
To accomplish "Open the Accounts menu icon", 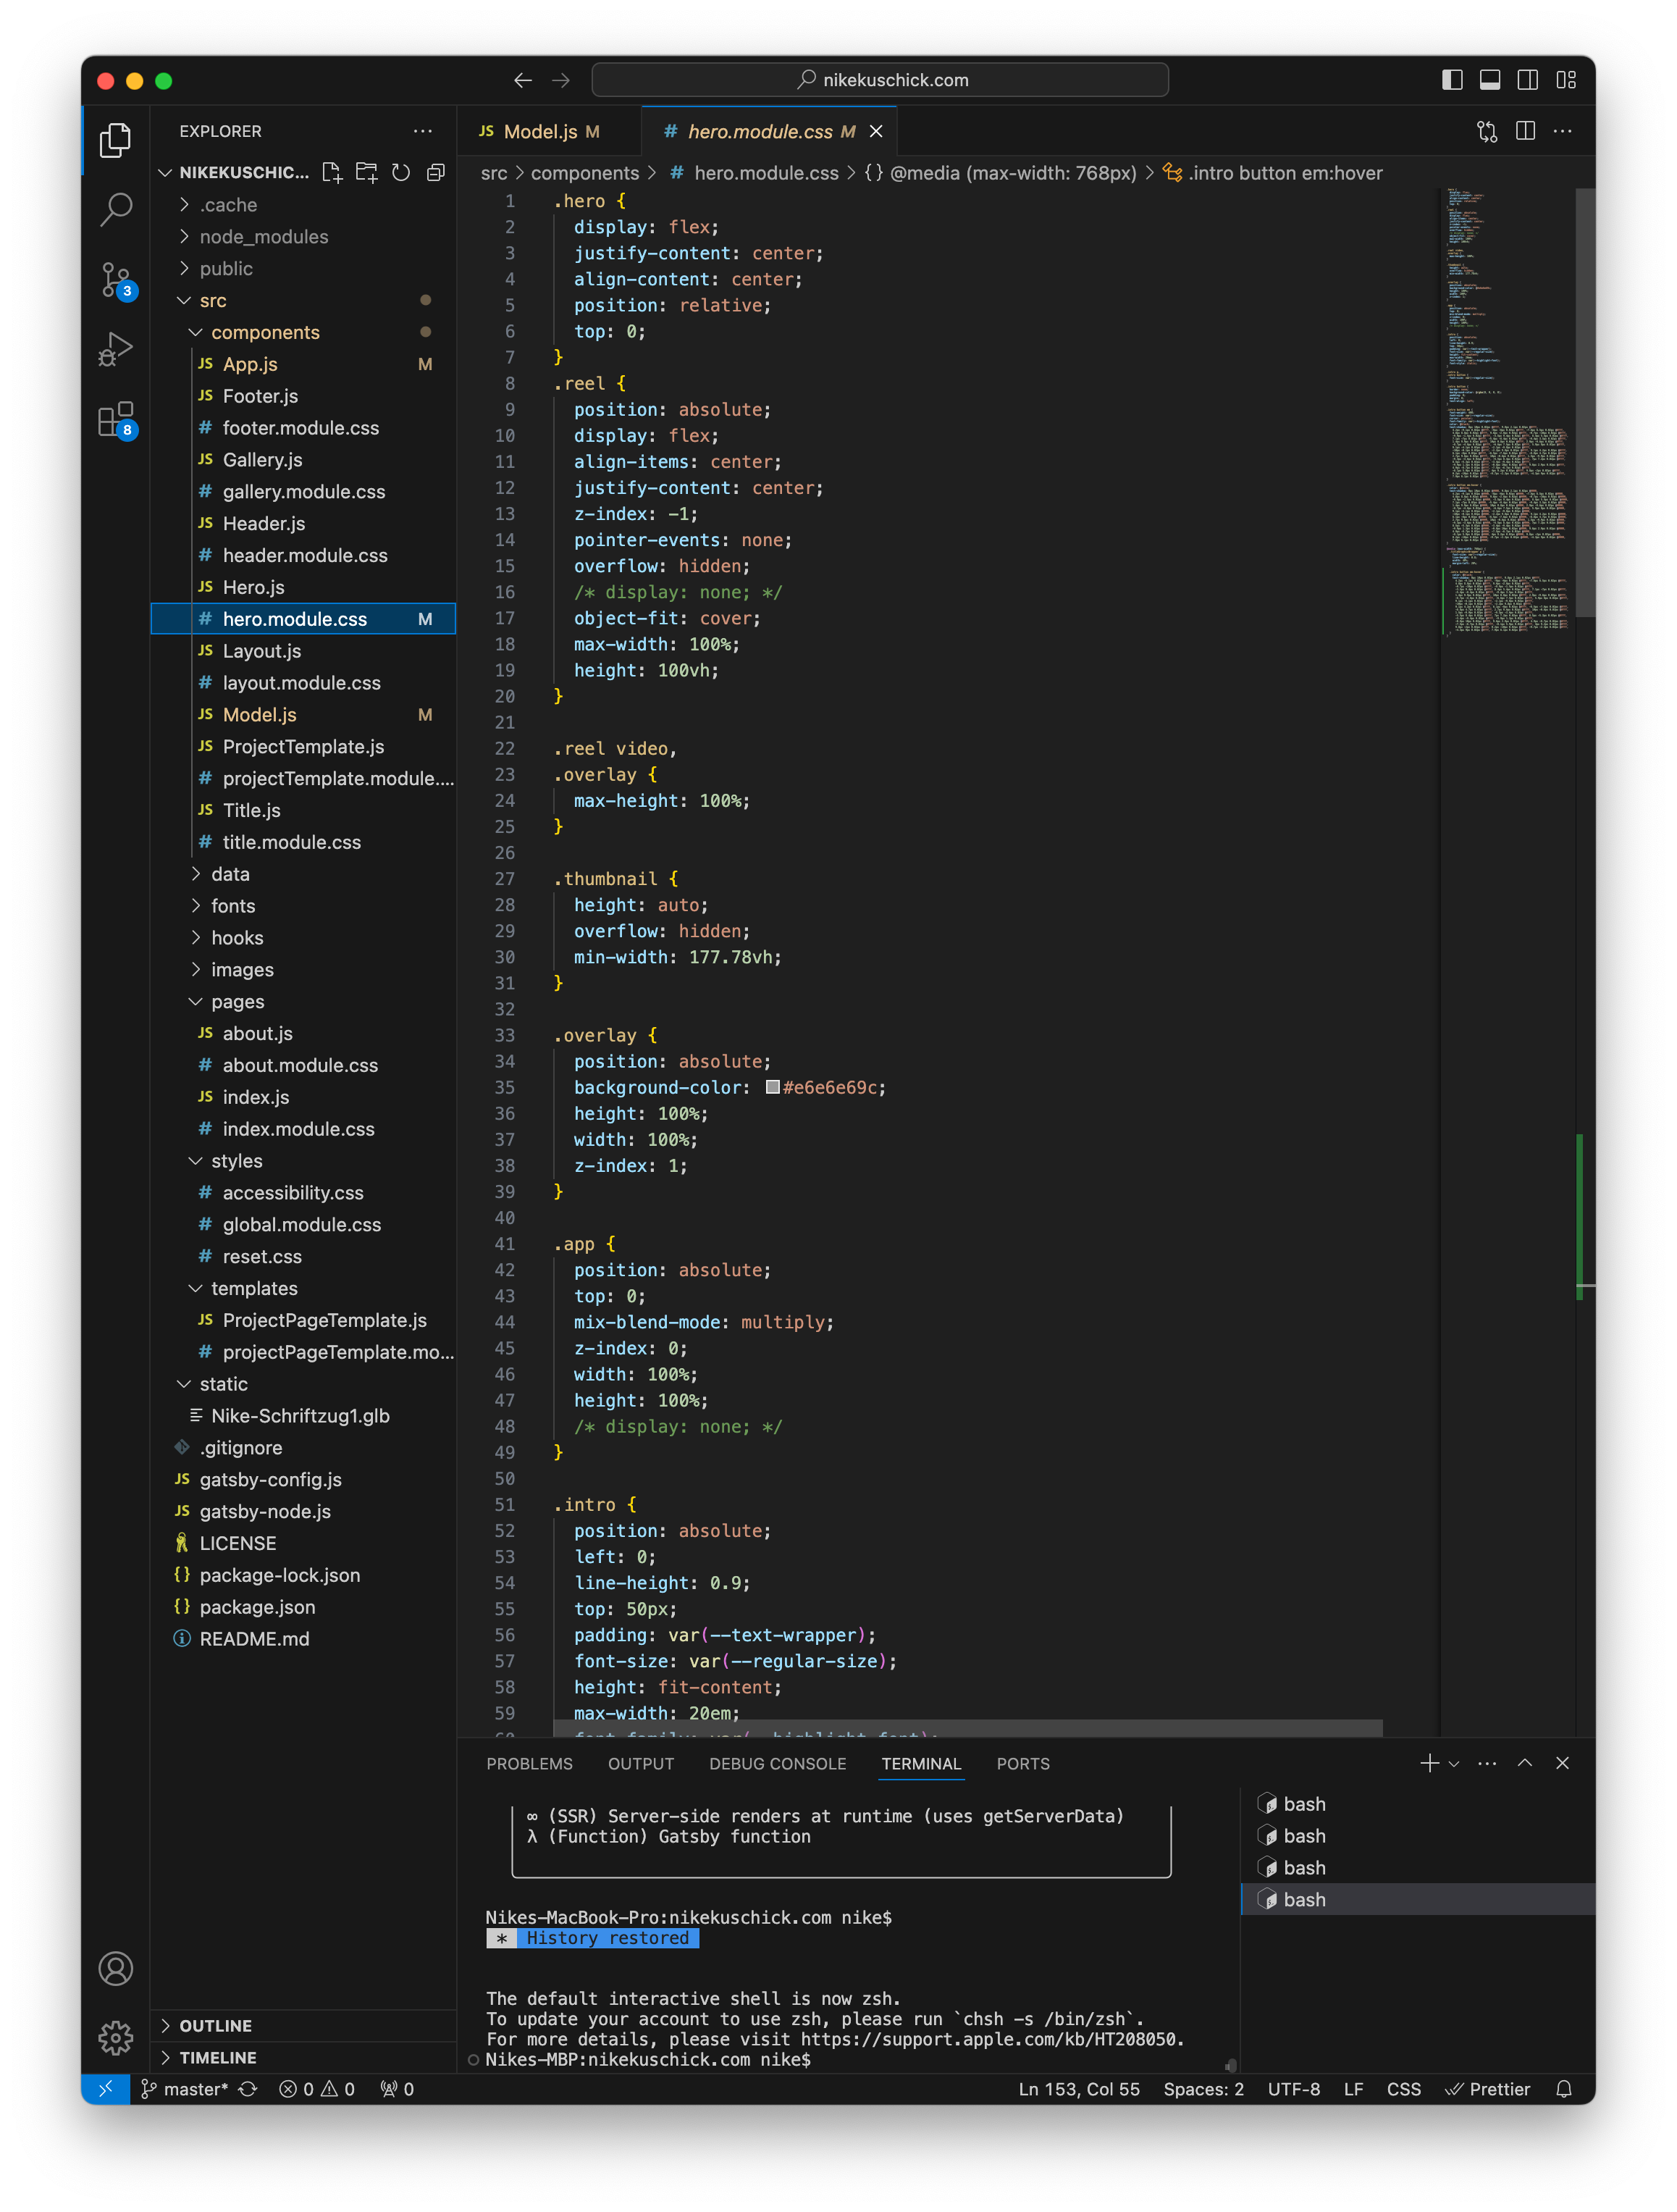I will click(116, 1968).
